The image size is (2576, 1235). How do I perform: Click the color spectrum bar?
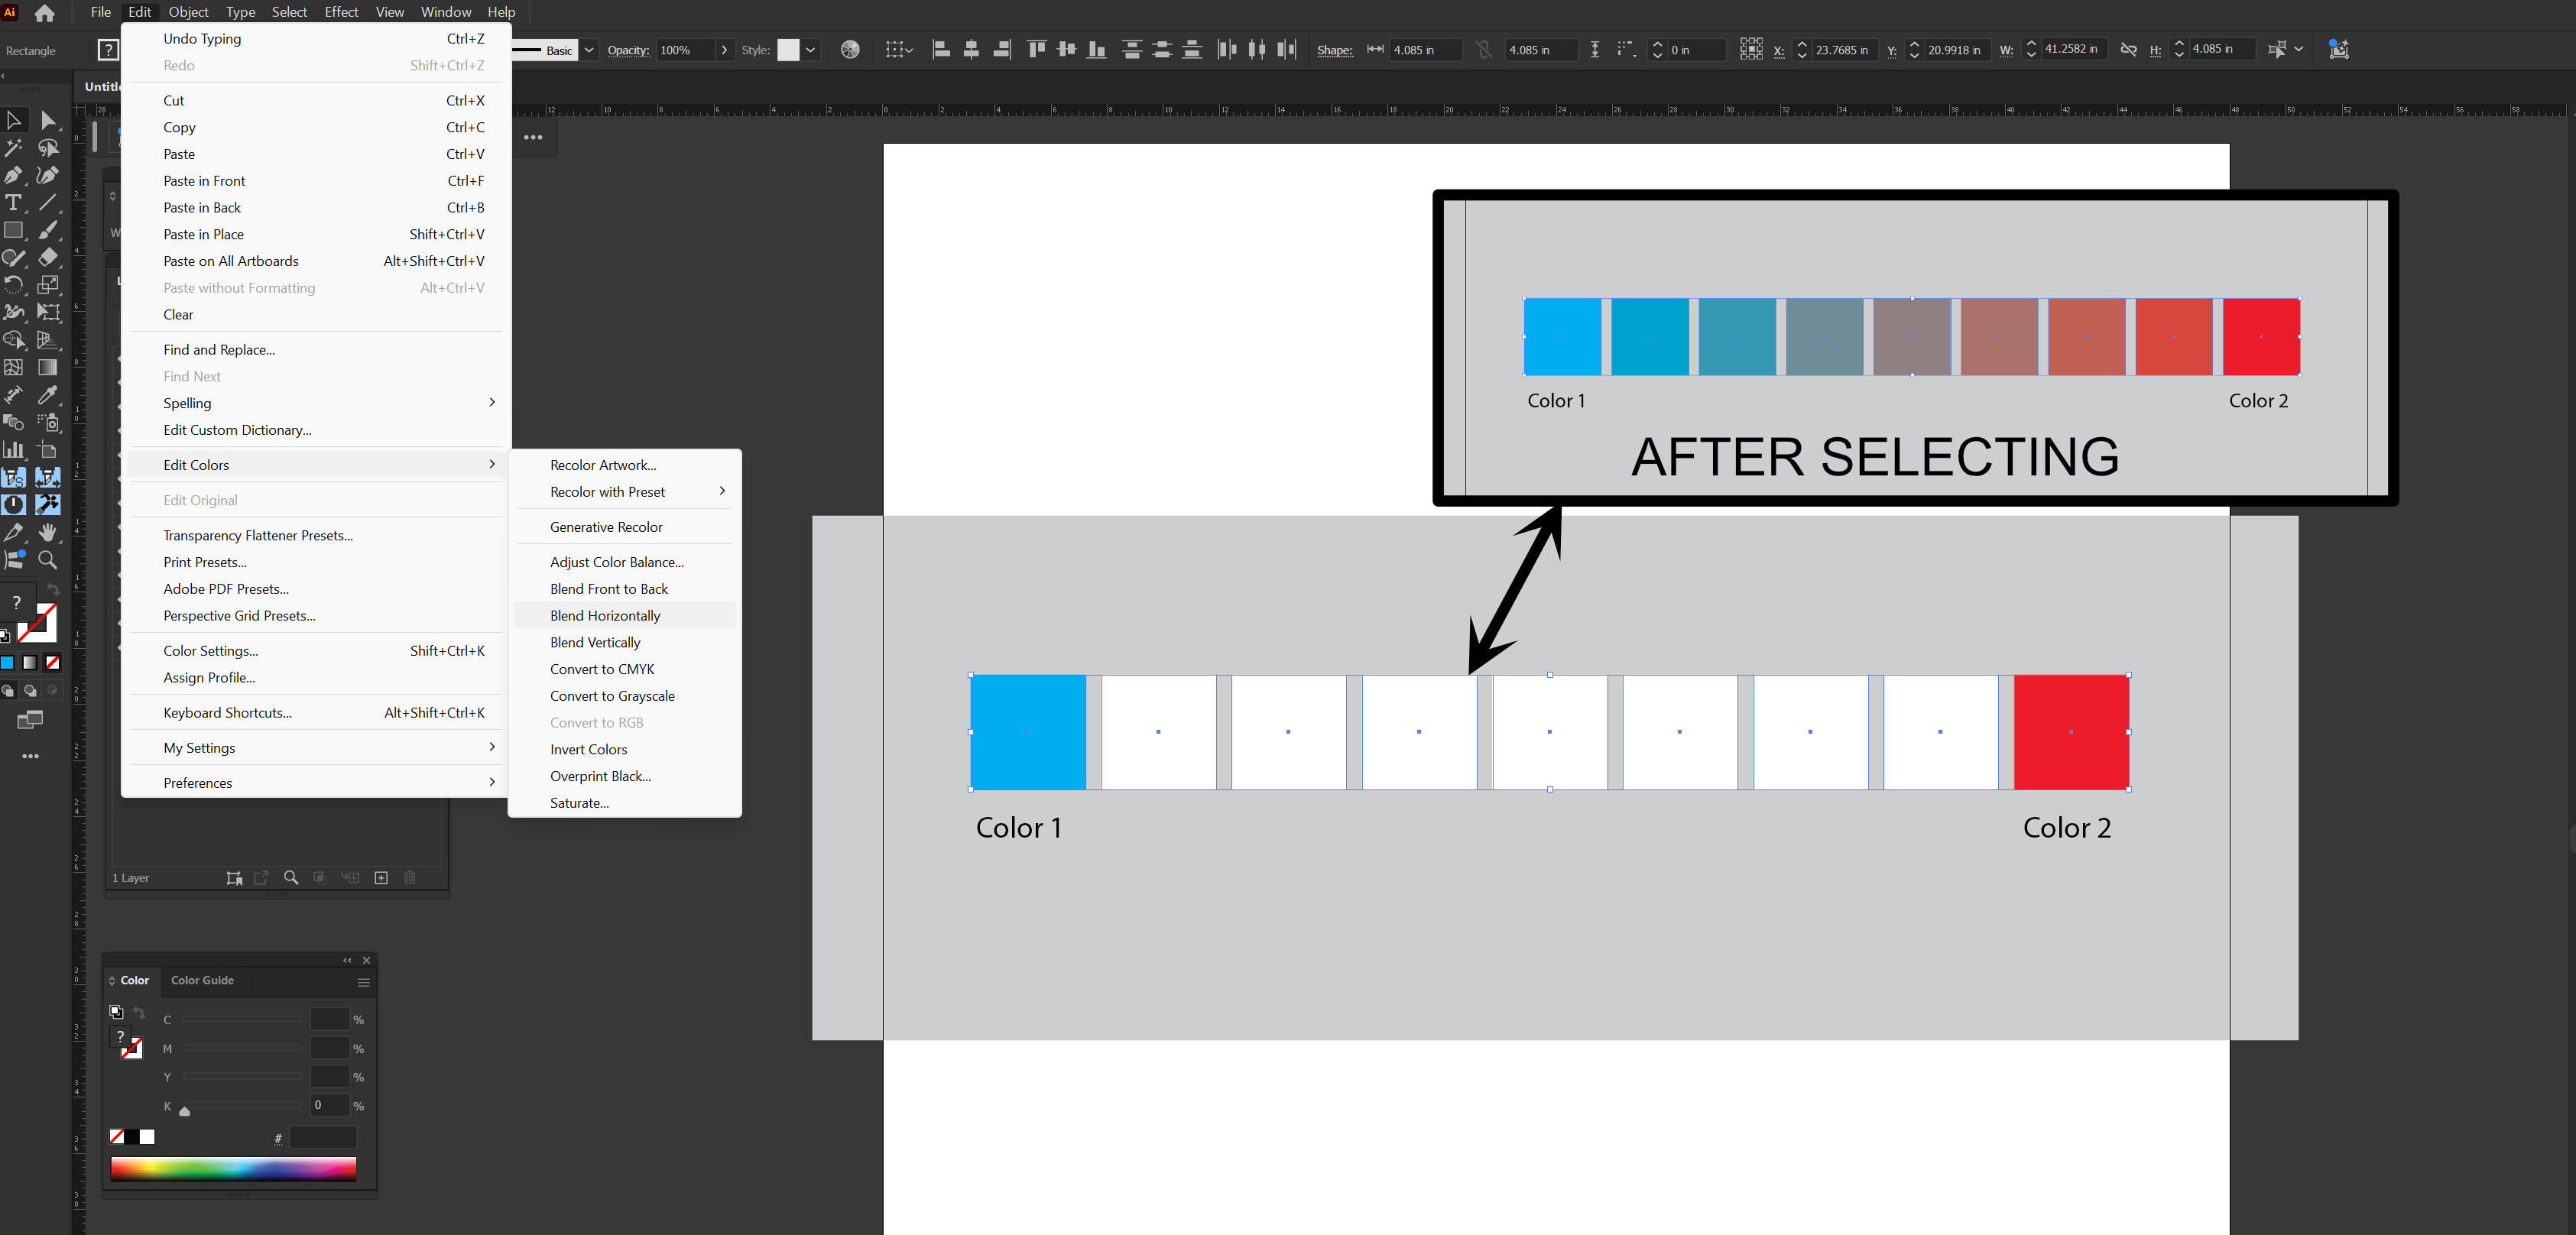coord(233,1169)
